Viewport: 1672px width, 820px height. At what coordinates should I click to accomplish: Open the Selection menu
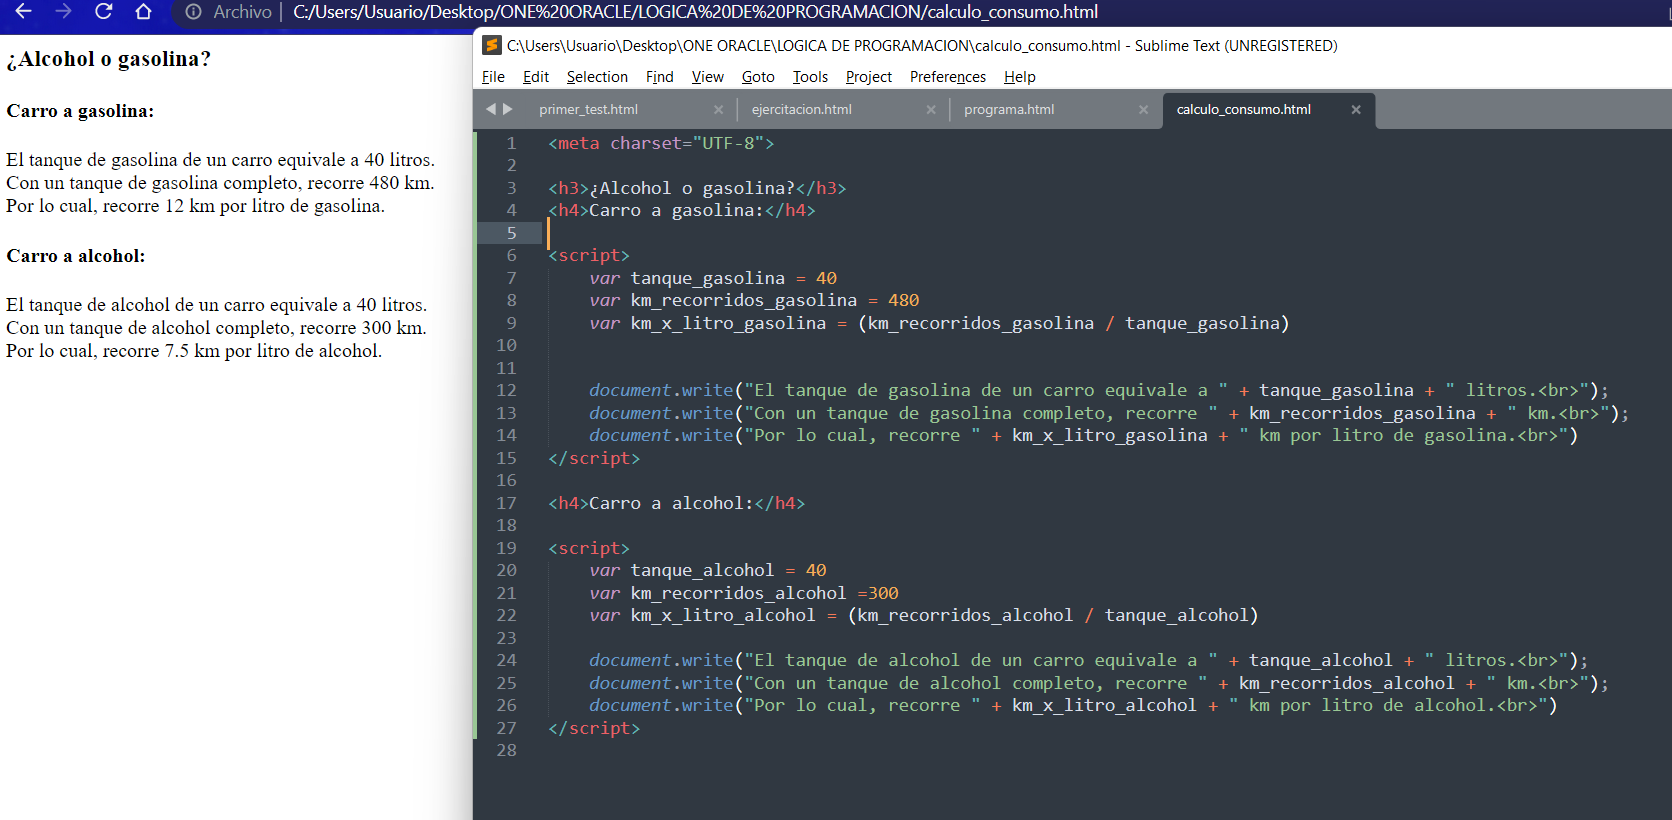coord(597,77)
